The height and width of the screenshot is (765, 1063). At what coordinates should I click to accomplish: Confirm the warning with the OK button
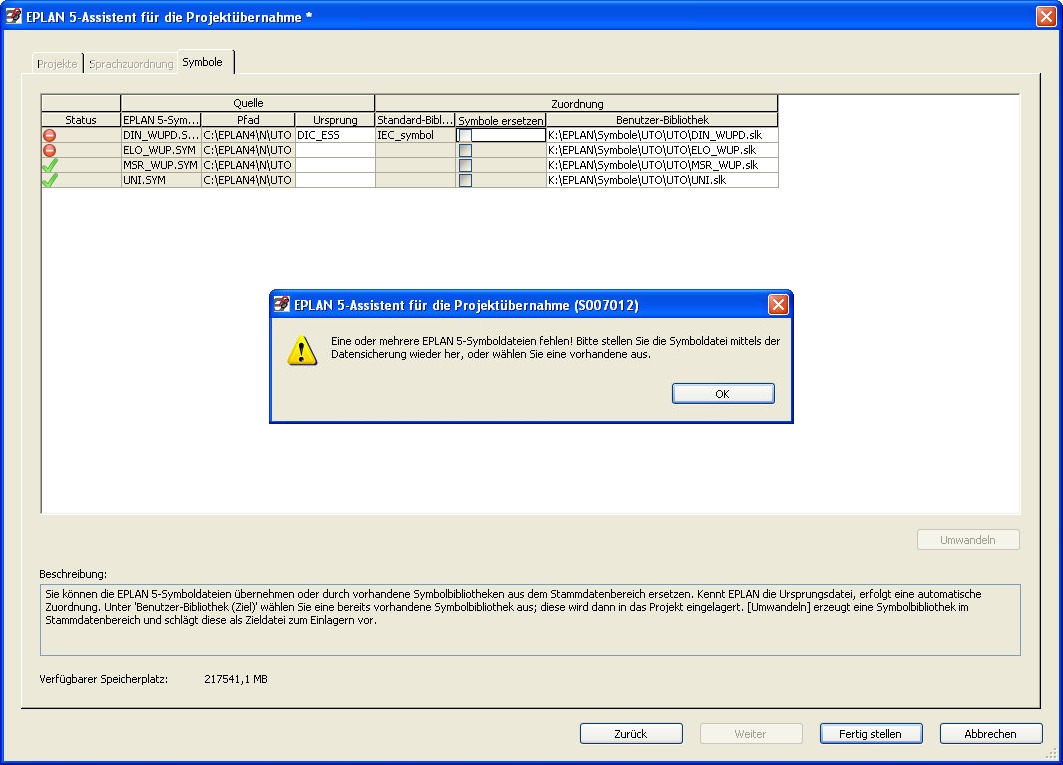tap(723, 393)
